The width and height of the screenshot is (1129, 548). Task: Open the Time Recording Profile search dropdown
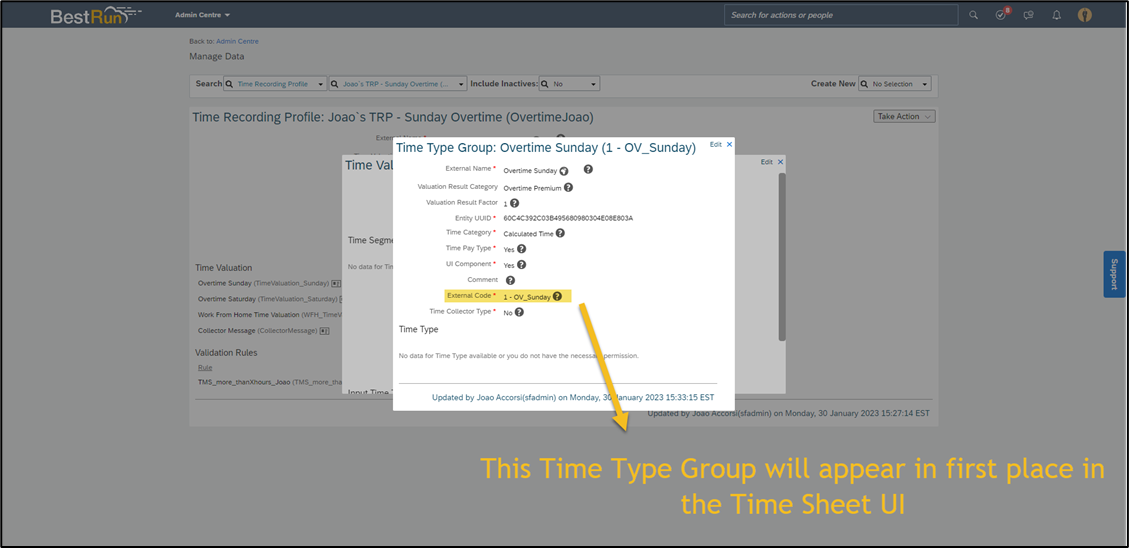pos(275,84)
